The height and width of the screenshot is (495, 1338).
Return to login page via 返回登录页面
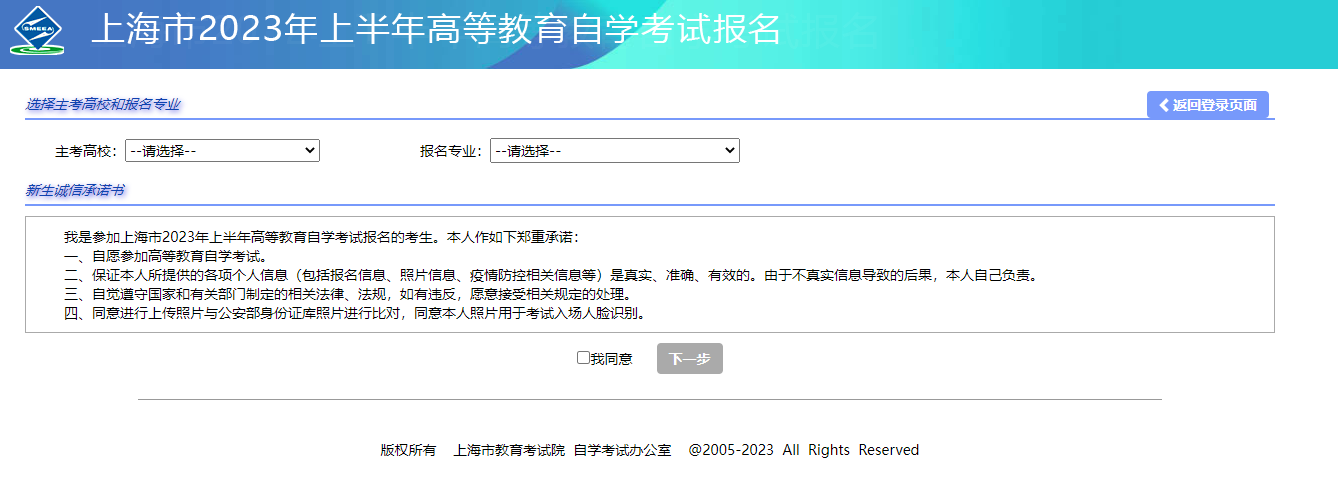click(1208, 105)
